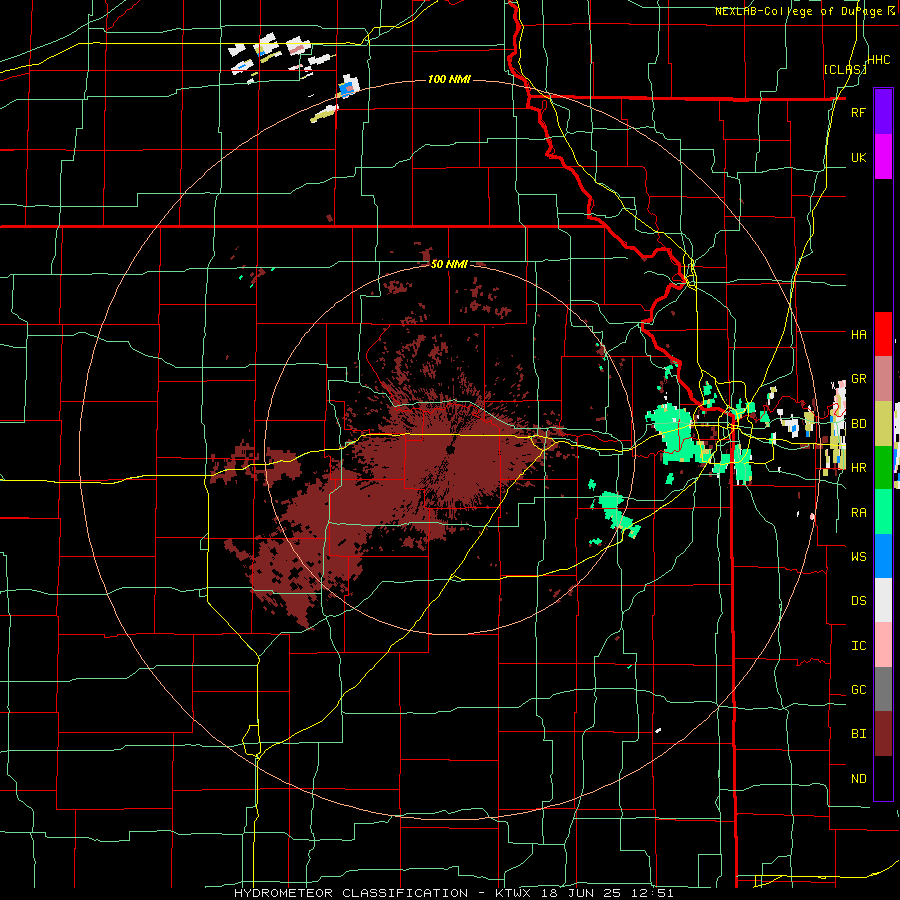
Task: Select the pale pink IC legend swatch
Action: click(883, 645)
